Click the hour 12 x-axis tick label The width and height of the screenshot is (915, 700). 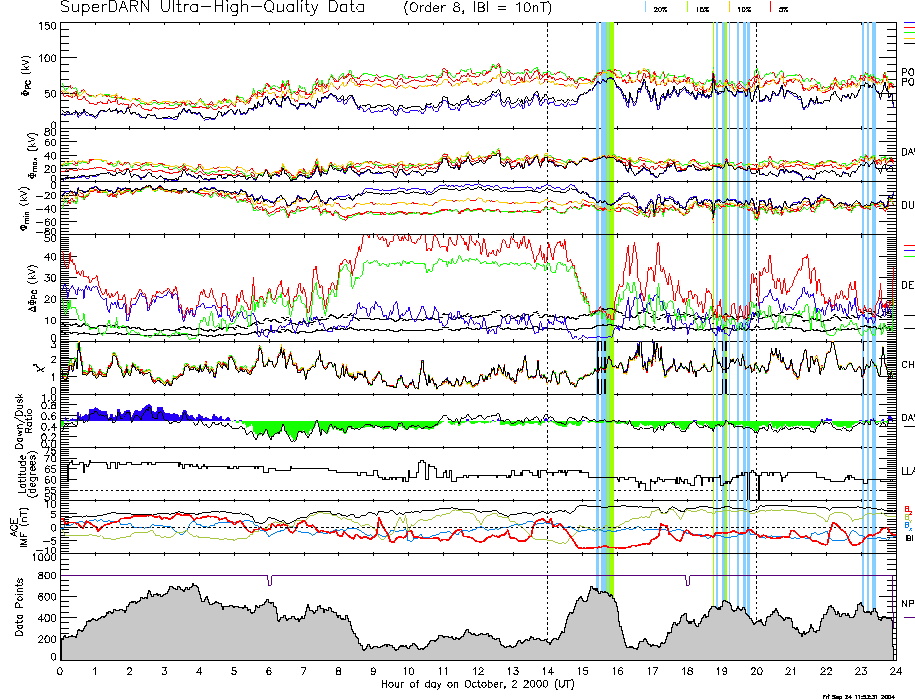pos(477,671)
